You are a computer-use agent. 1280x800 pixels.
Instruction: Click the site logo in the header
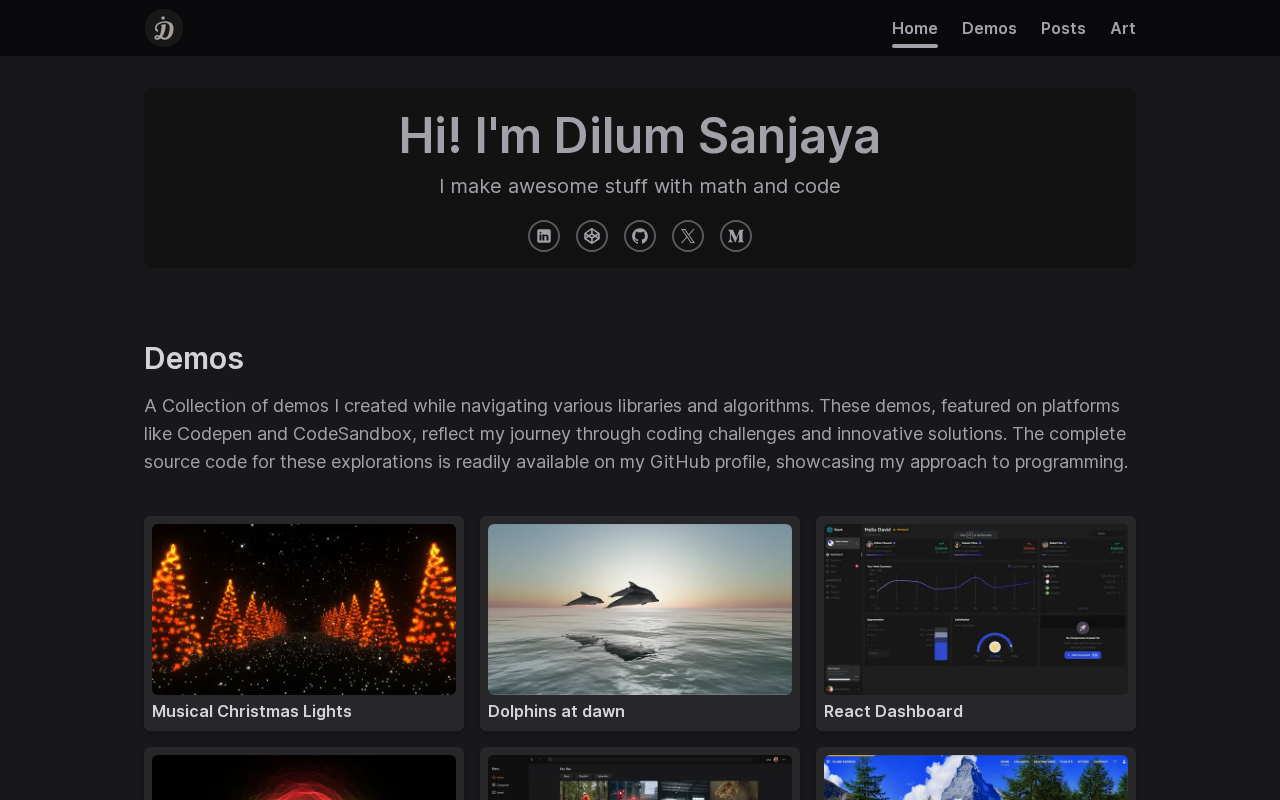tap(164, 28)
